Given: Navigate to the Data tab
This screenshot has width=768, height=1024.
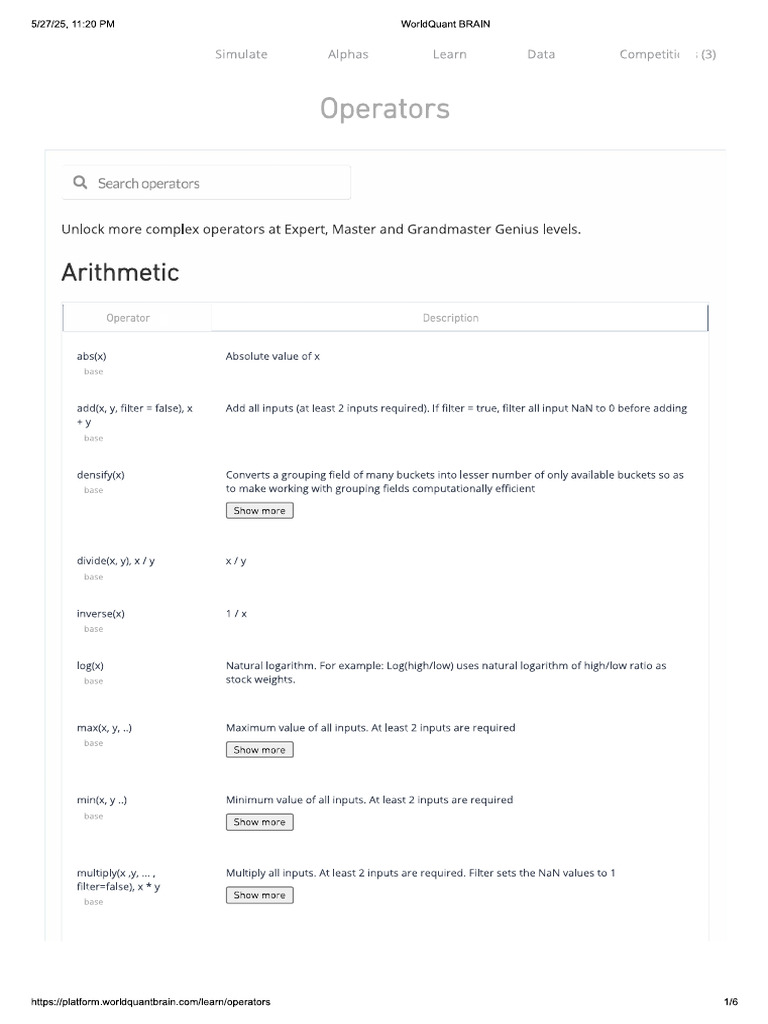Looking at the screenshot, I should 541,54.
